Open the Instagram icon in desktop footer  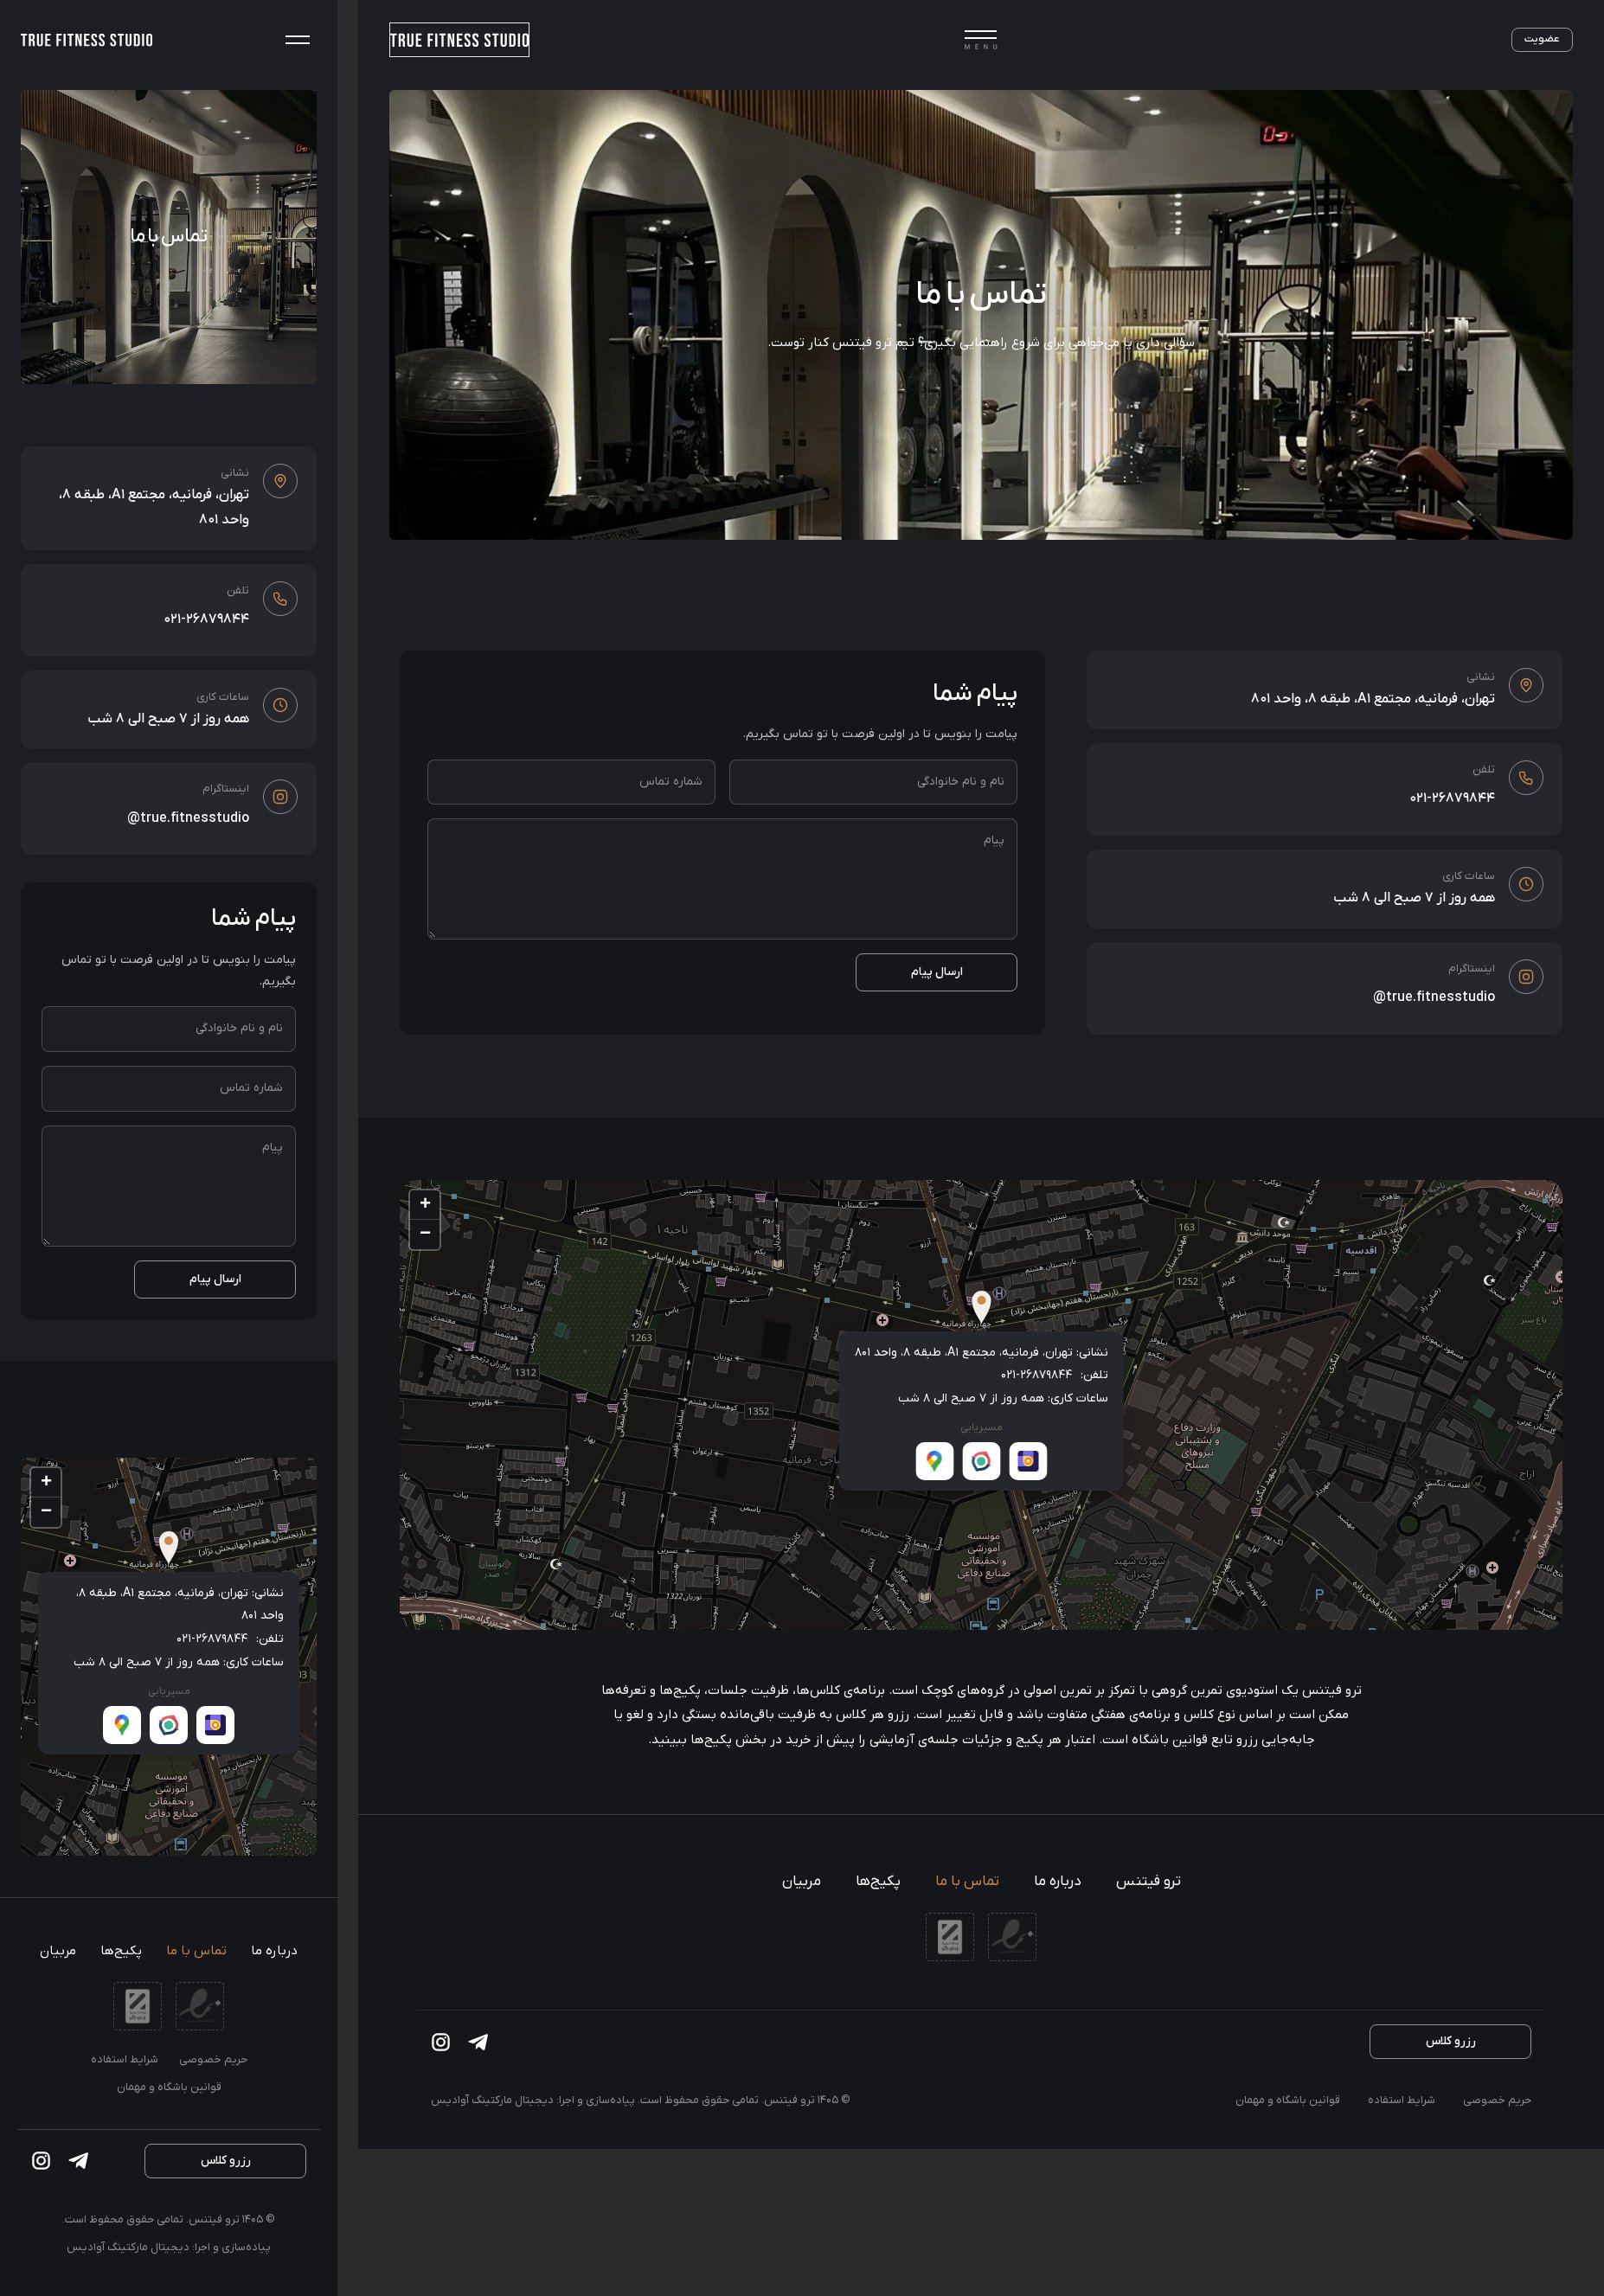(x=440, y=2042)
